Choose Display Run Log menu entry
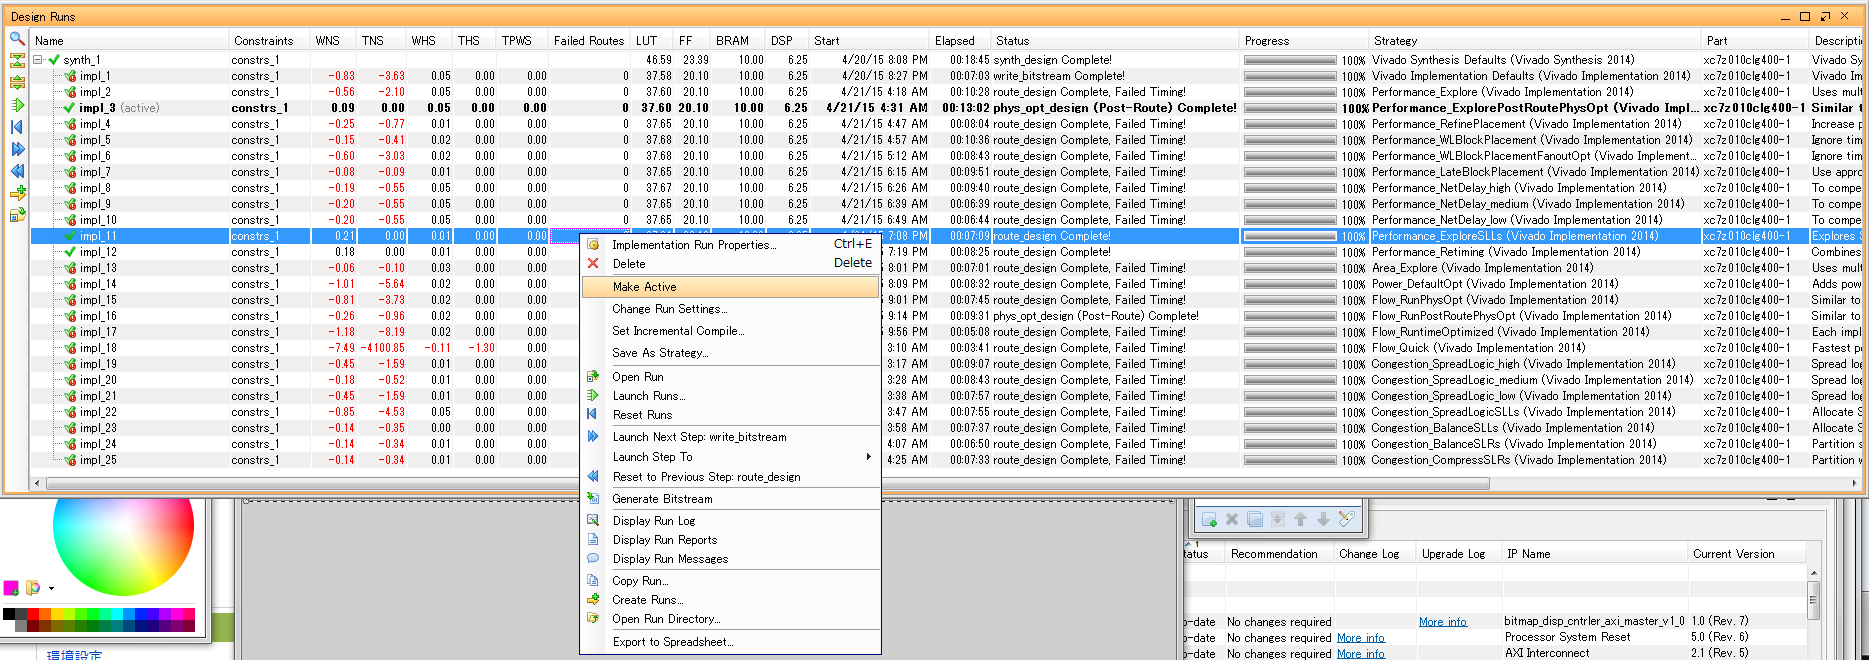The height and width of the screenshot is (660, 1869). tap(730, 521)
